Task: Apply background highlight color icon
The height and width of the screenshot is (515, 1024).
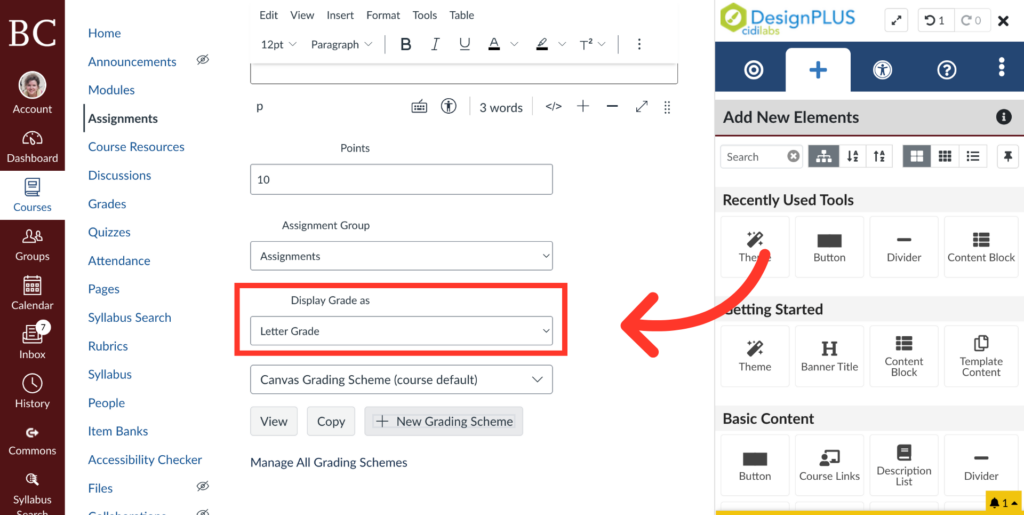Action: tap(541, 44)
